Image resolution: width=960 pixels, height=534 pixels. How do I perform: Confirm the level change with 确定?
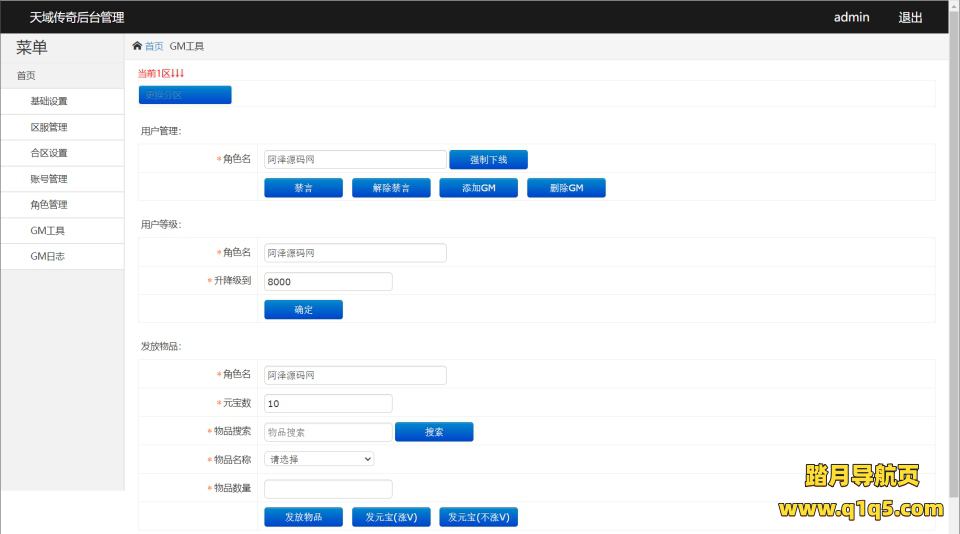point(303,310)
